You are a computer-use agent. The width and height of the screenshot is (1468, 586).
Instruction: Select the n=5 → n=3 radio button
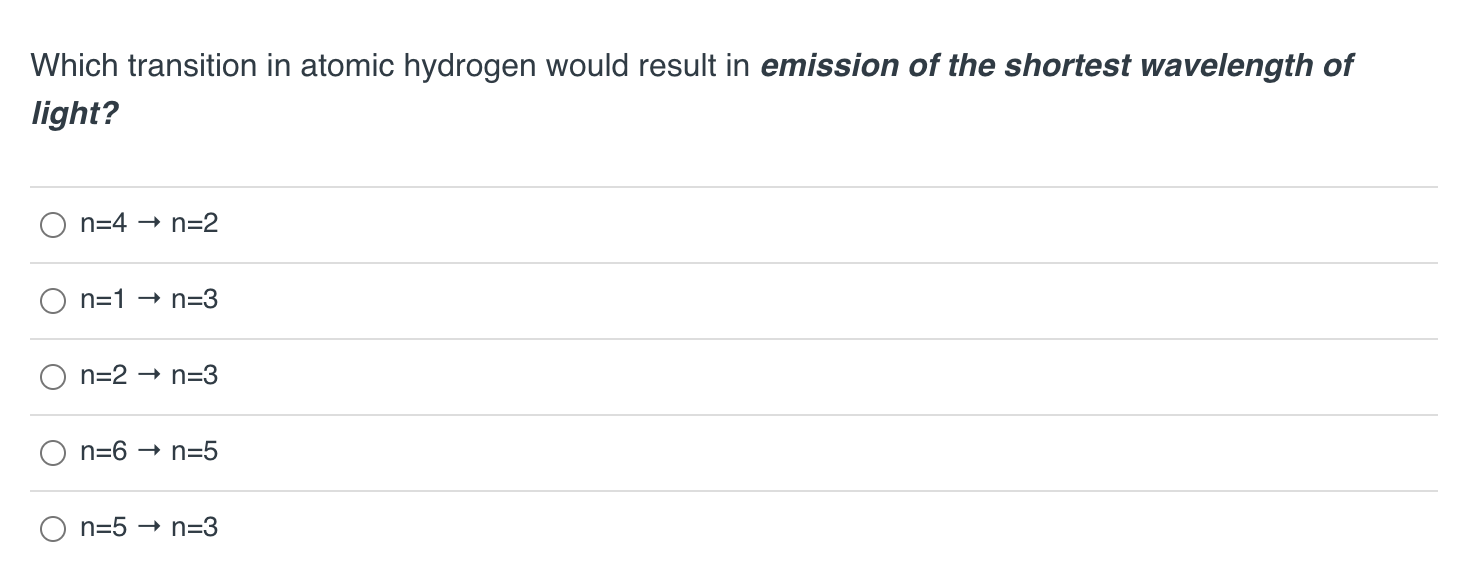(x=52, y=528)
